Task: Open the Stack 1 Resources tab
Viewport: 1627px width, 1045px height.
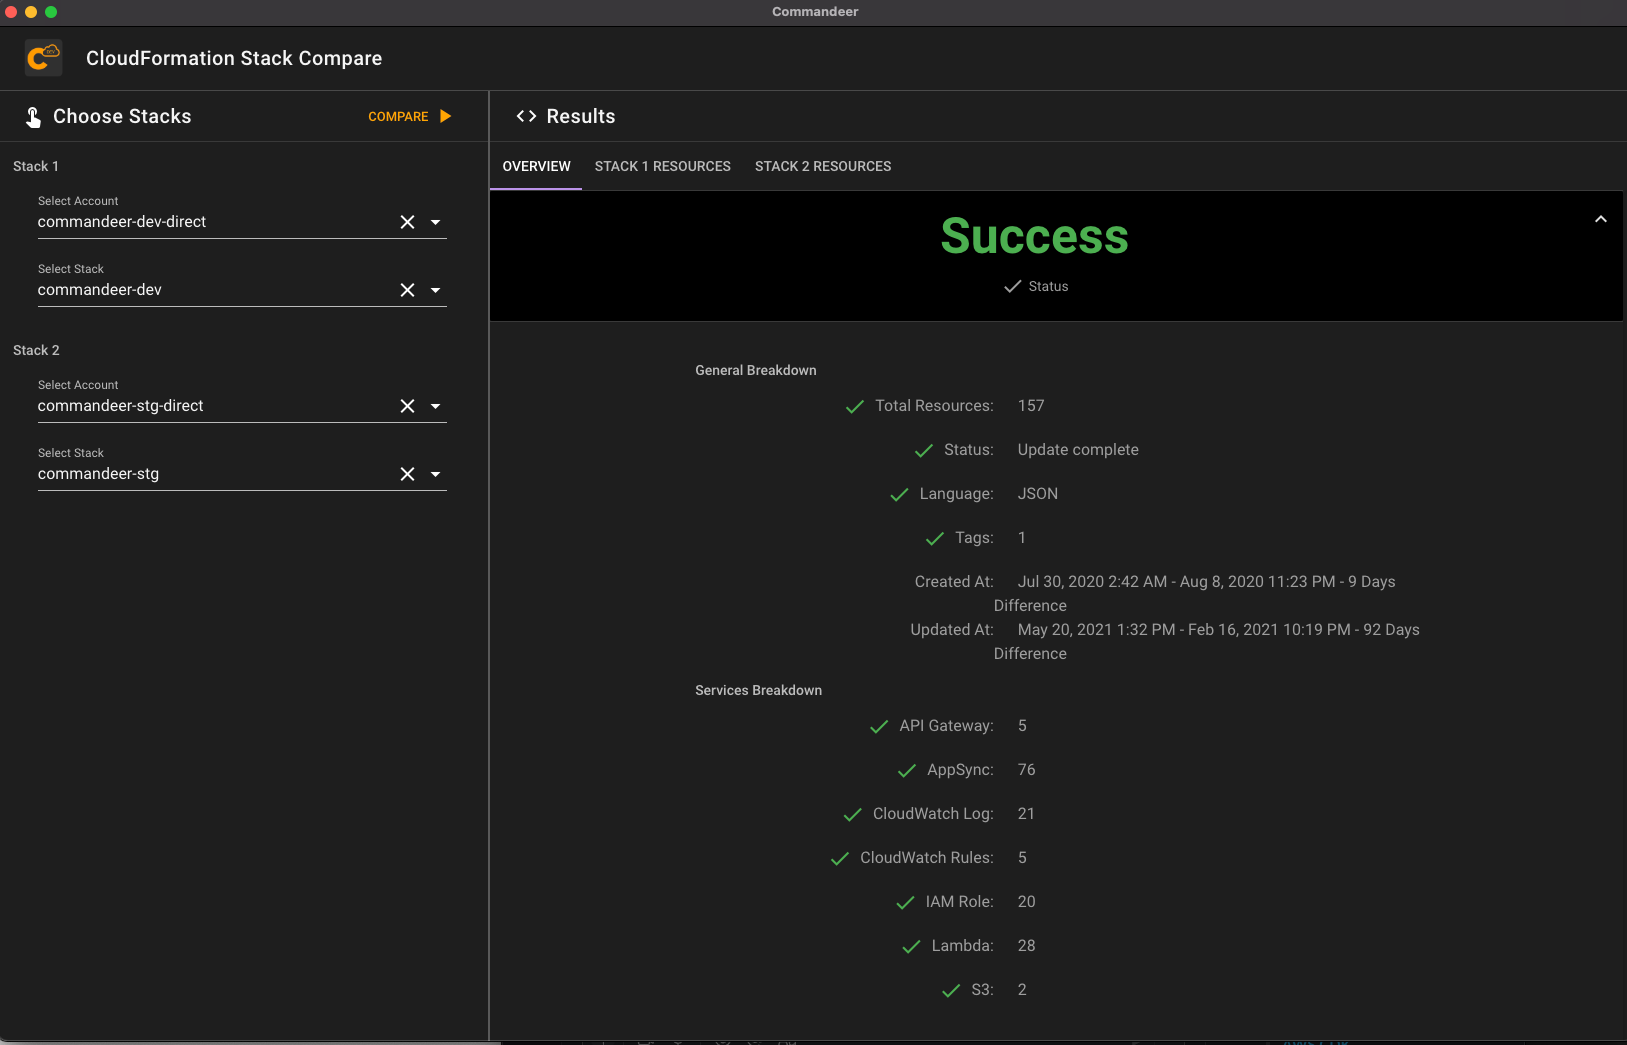Action: click(x=662, y=166)
